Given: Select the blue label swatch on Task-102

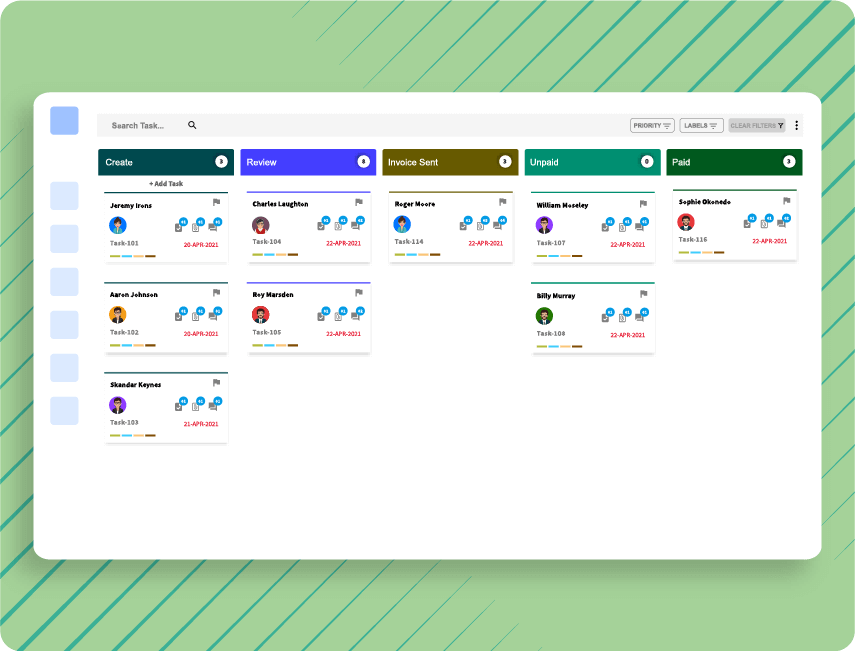Looking at the screenshot, I should pyautogui.click(x=128, y=345).
